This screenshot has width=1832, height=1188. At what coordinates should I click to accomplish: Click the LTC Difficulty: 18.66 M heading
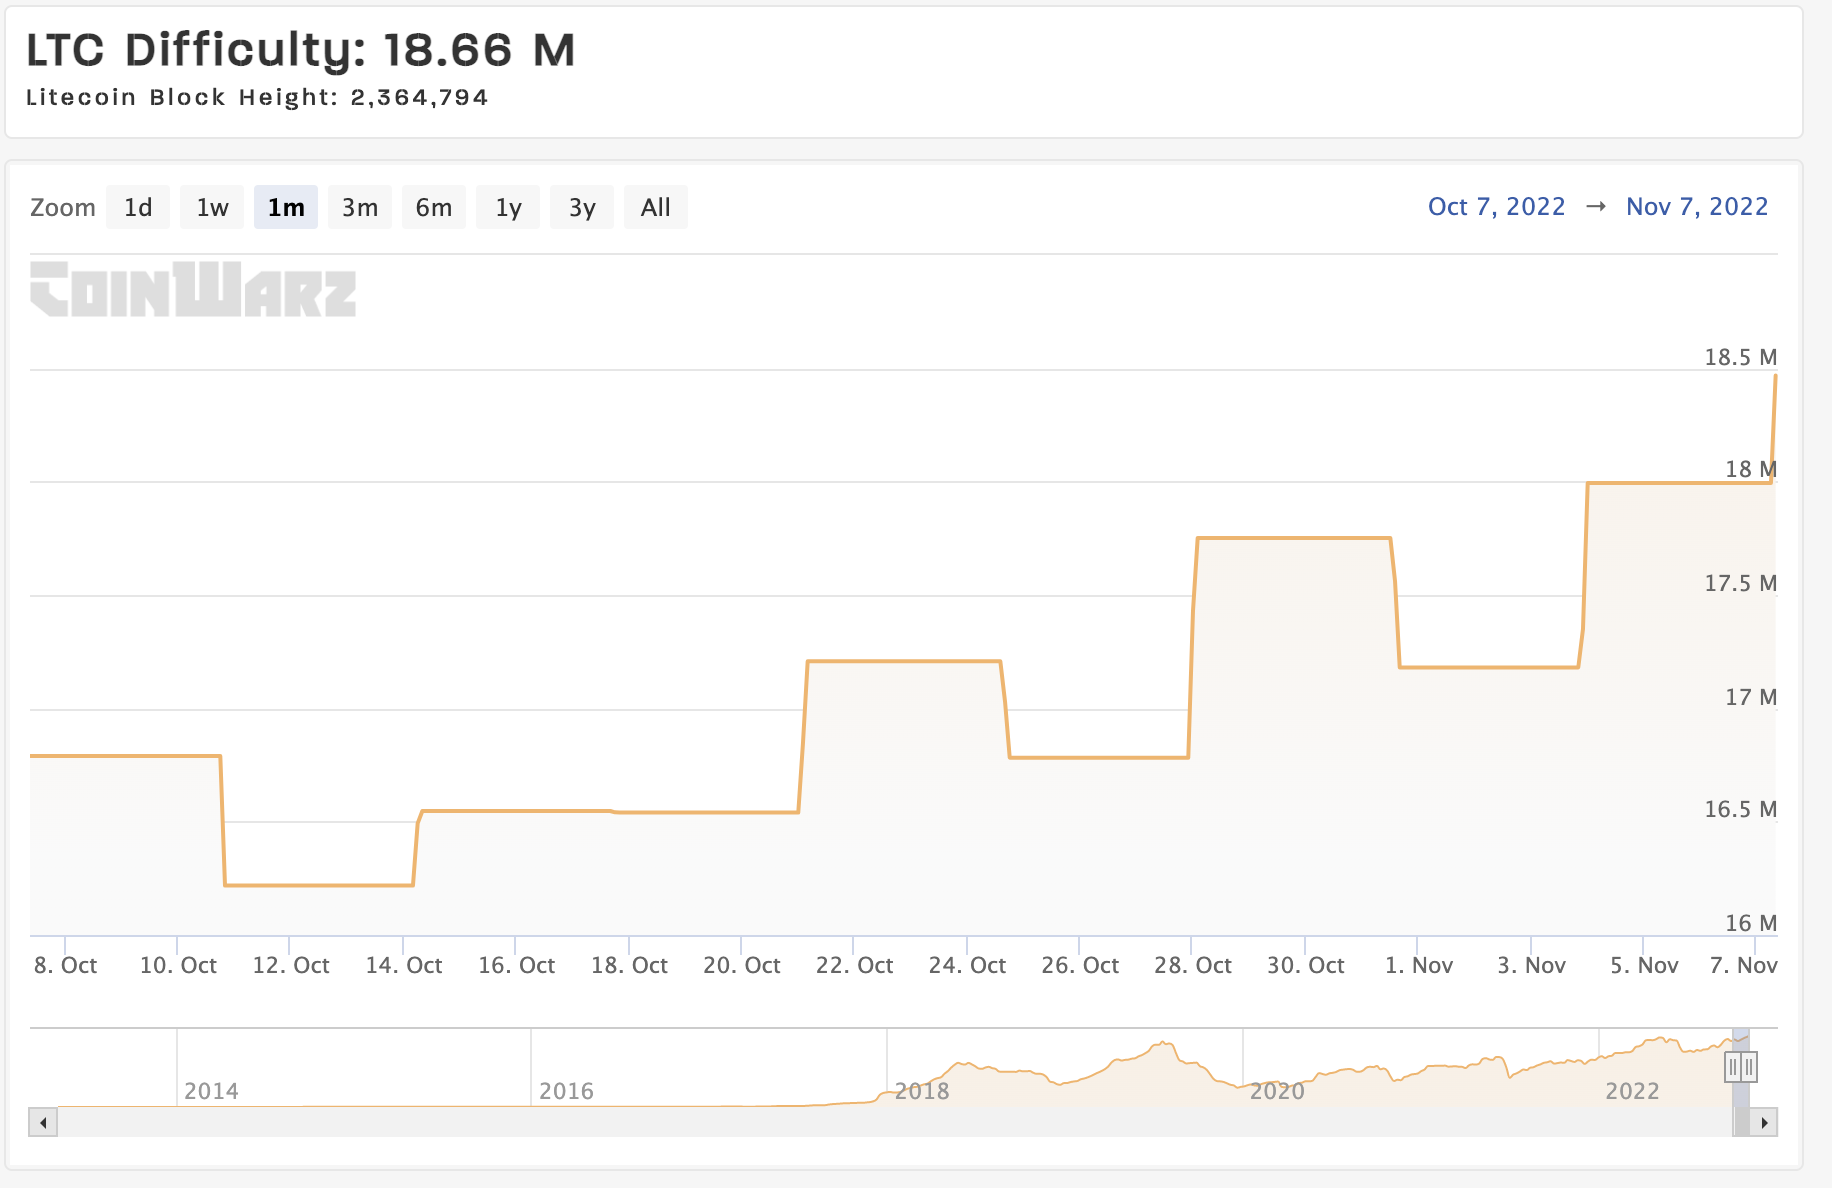(301, 50)
